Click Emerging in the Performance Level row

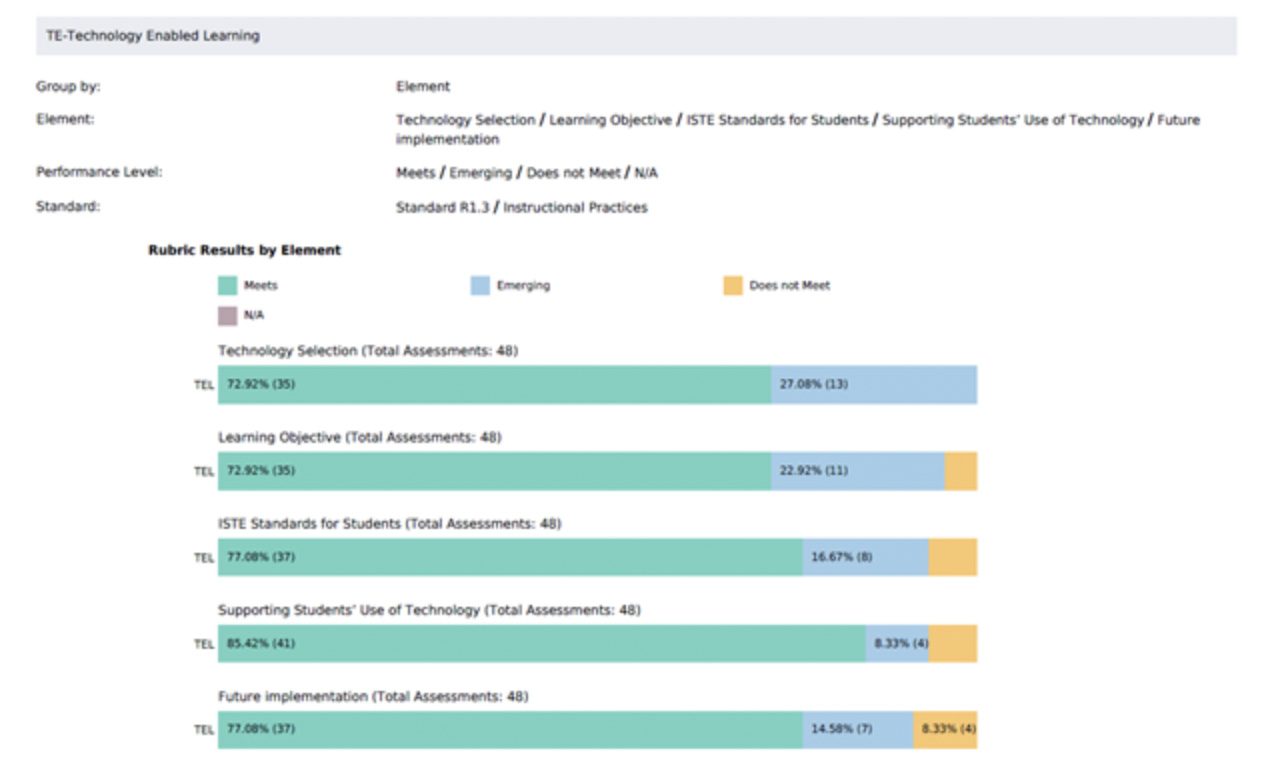(480, 173)
